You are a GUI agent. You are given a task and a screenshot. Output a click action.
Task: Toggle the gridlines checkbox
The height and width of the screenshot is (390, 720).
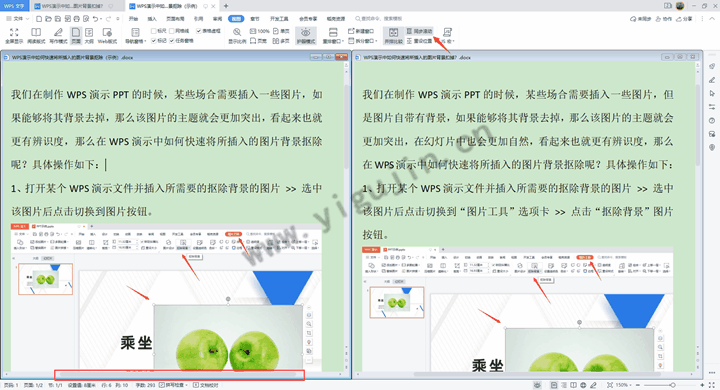tap(179, 31)
